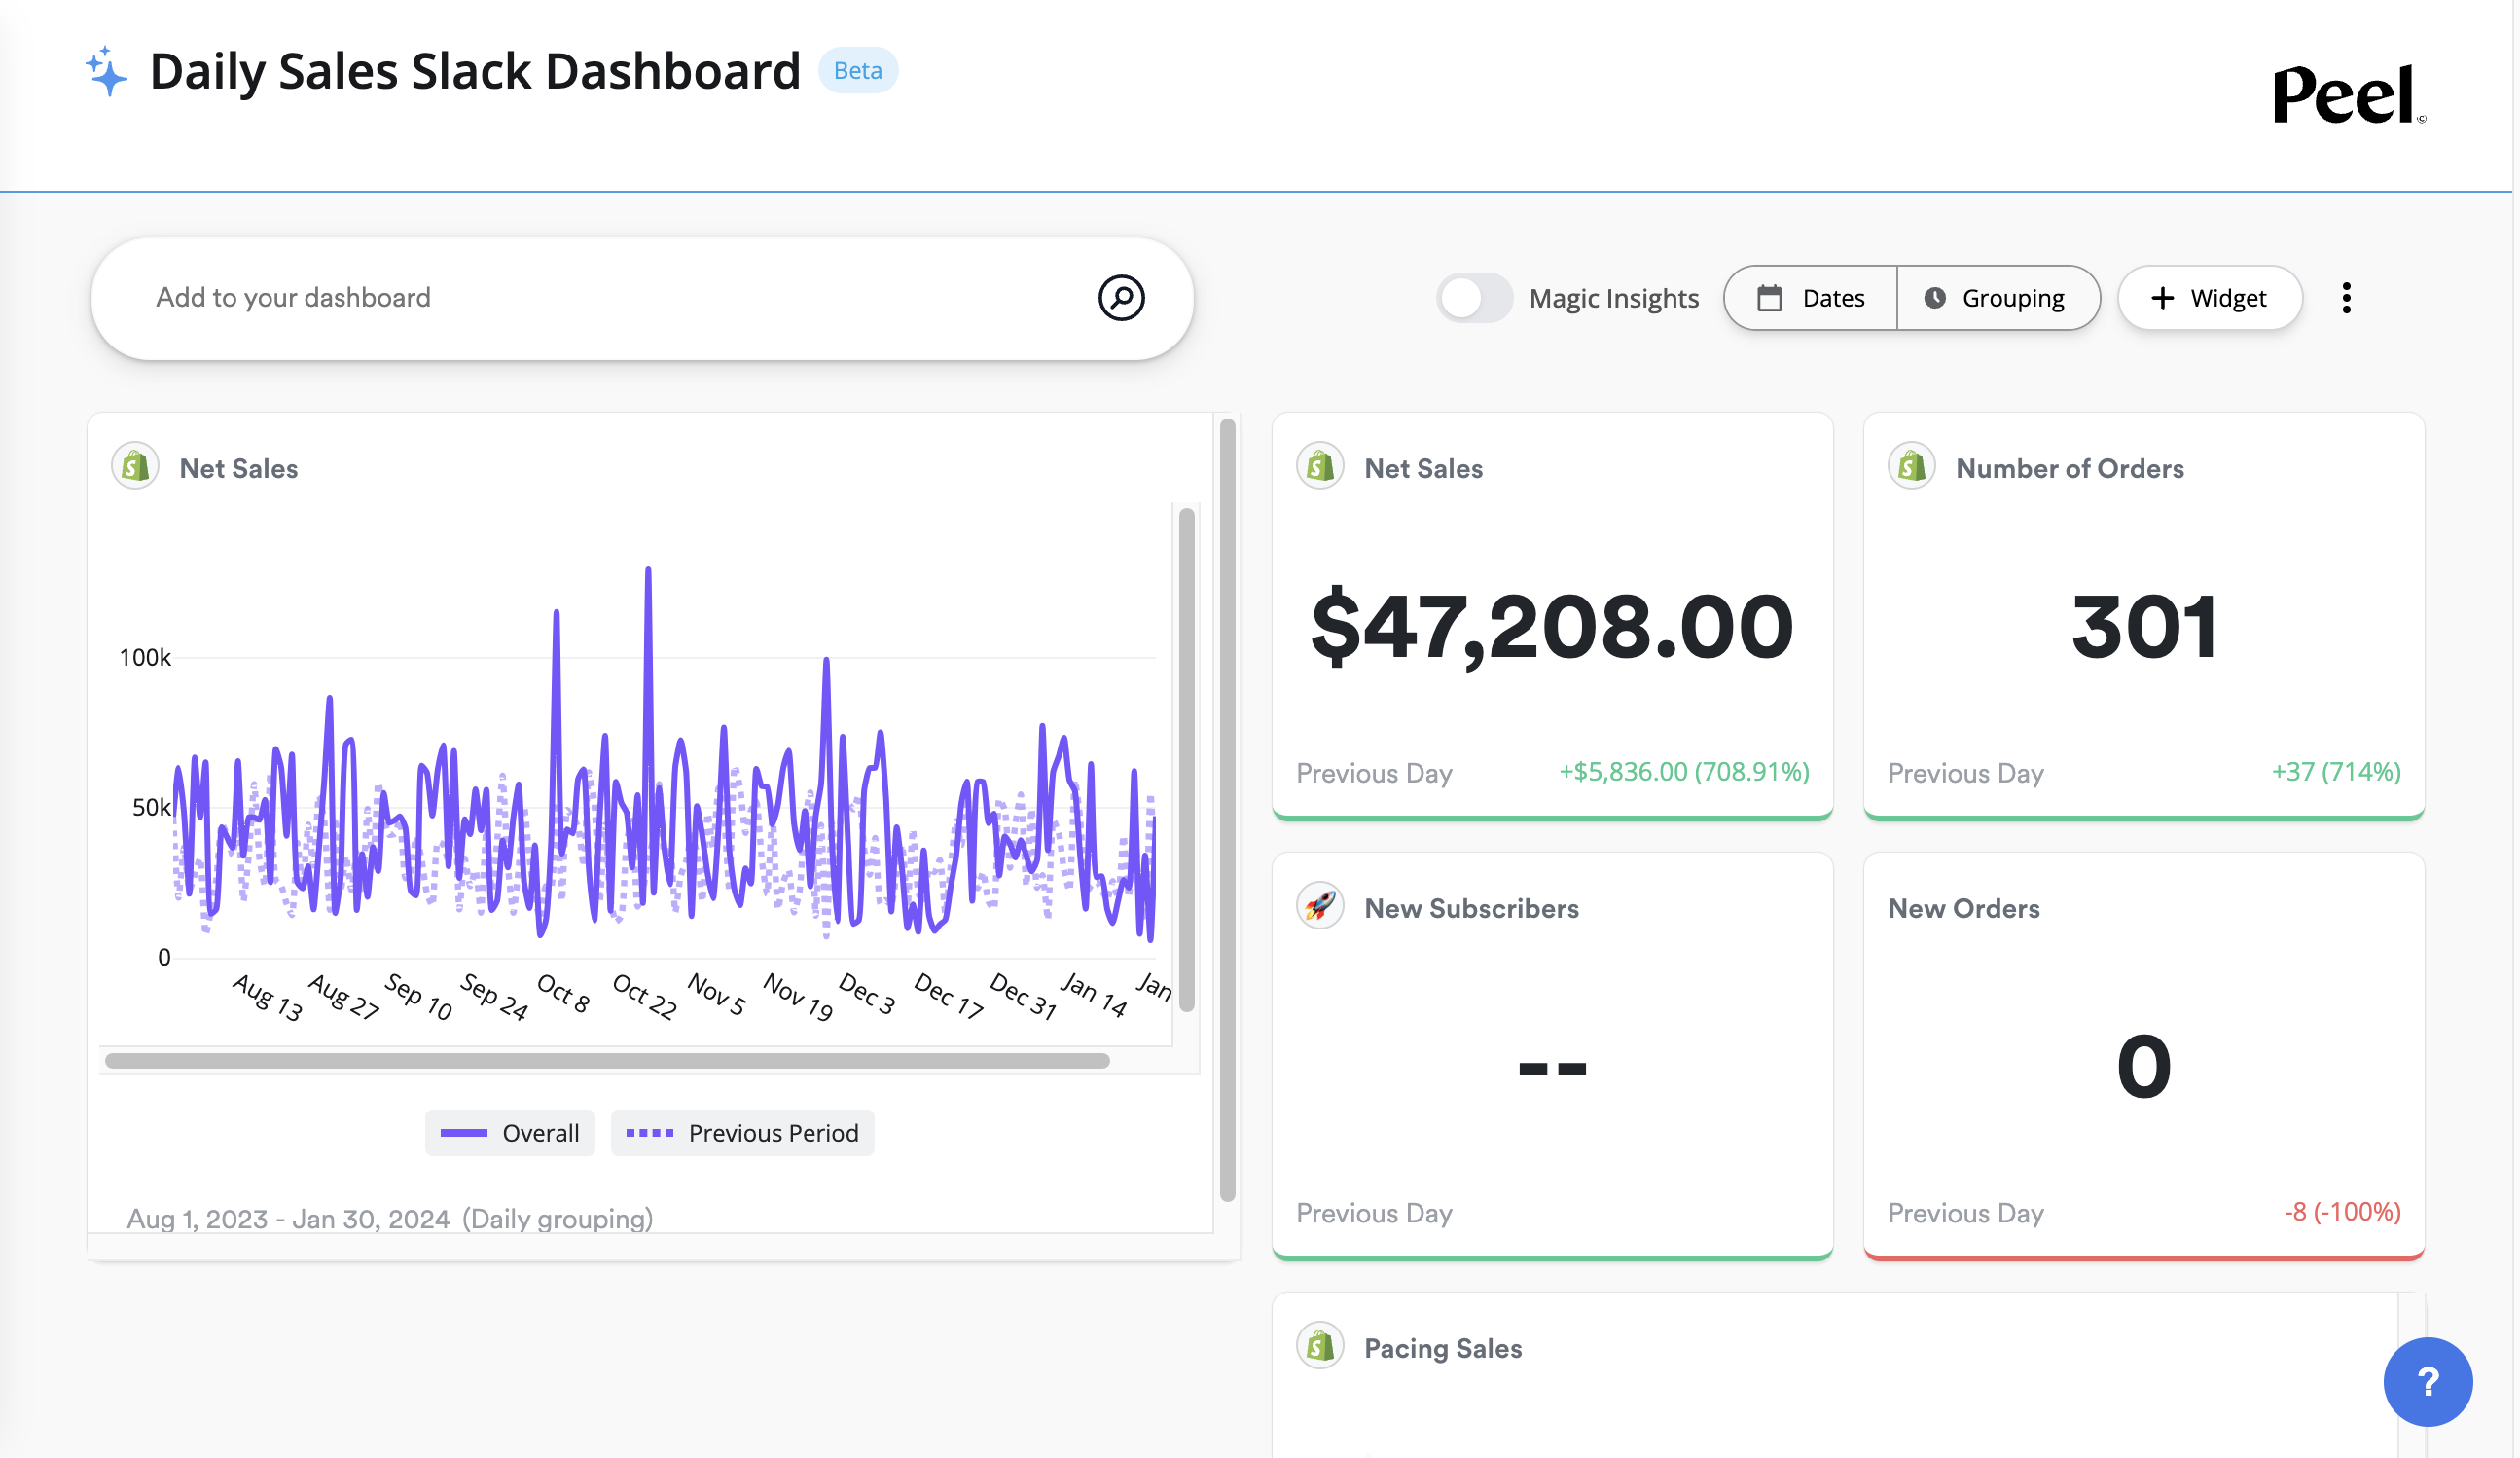Open the Dates selector
2520x1458 pixels.
pyautogui.click(x=1810, y=297)
